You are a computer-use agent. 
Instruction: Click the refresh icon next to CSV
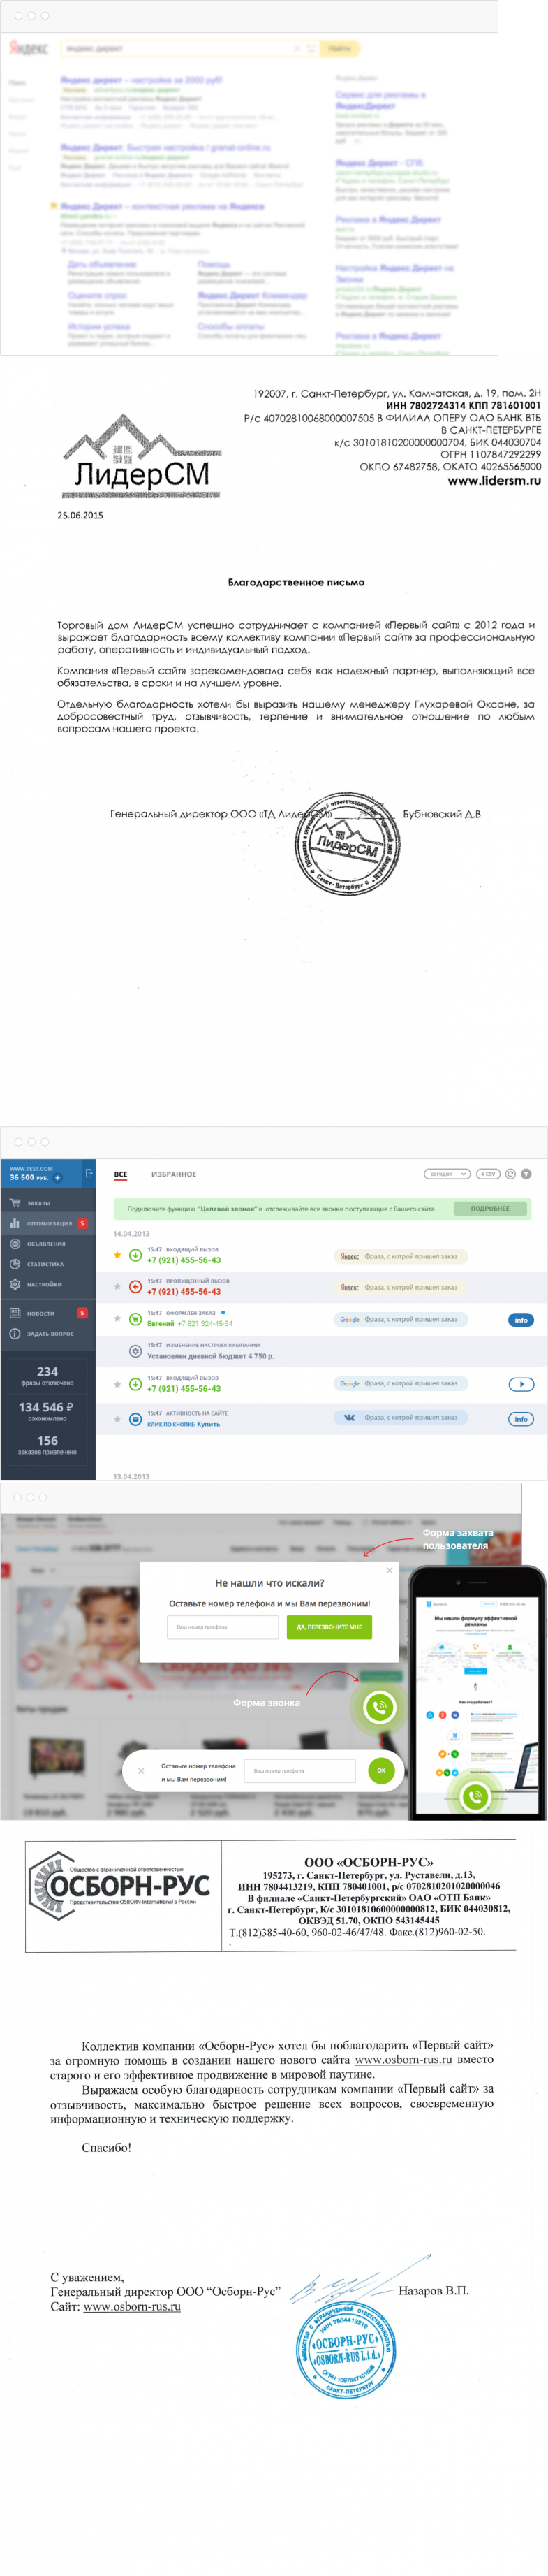(511, 1174)
